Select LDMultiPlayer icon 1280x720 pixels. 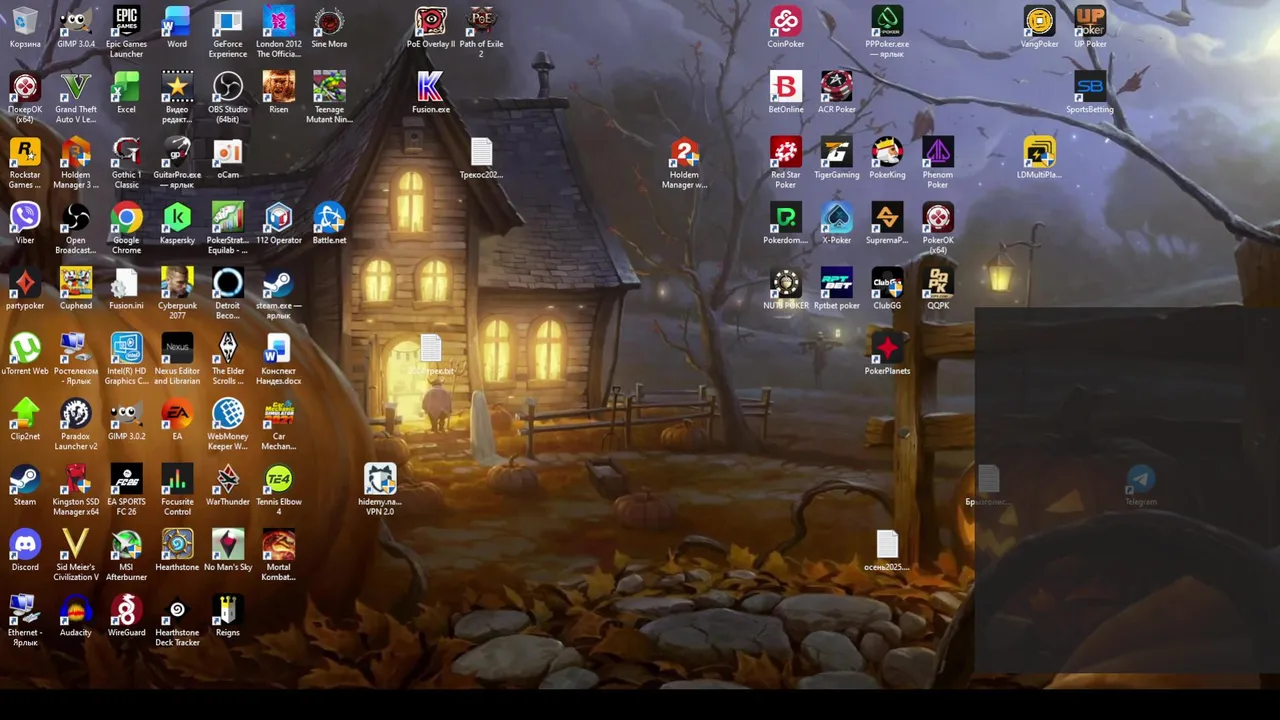coord(1039,158)
